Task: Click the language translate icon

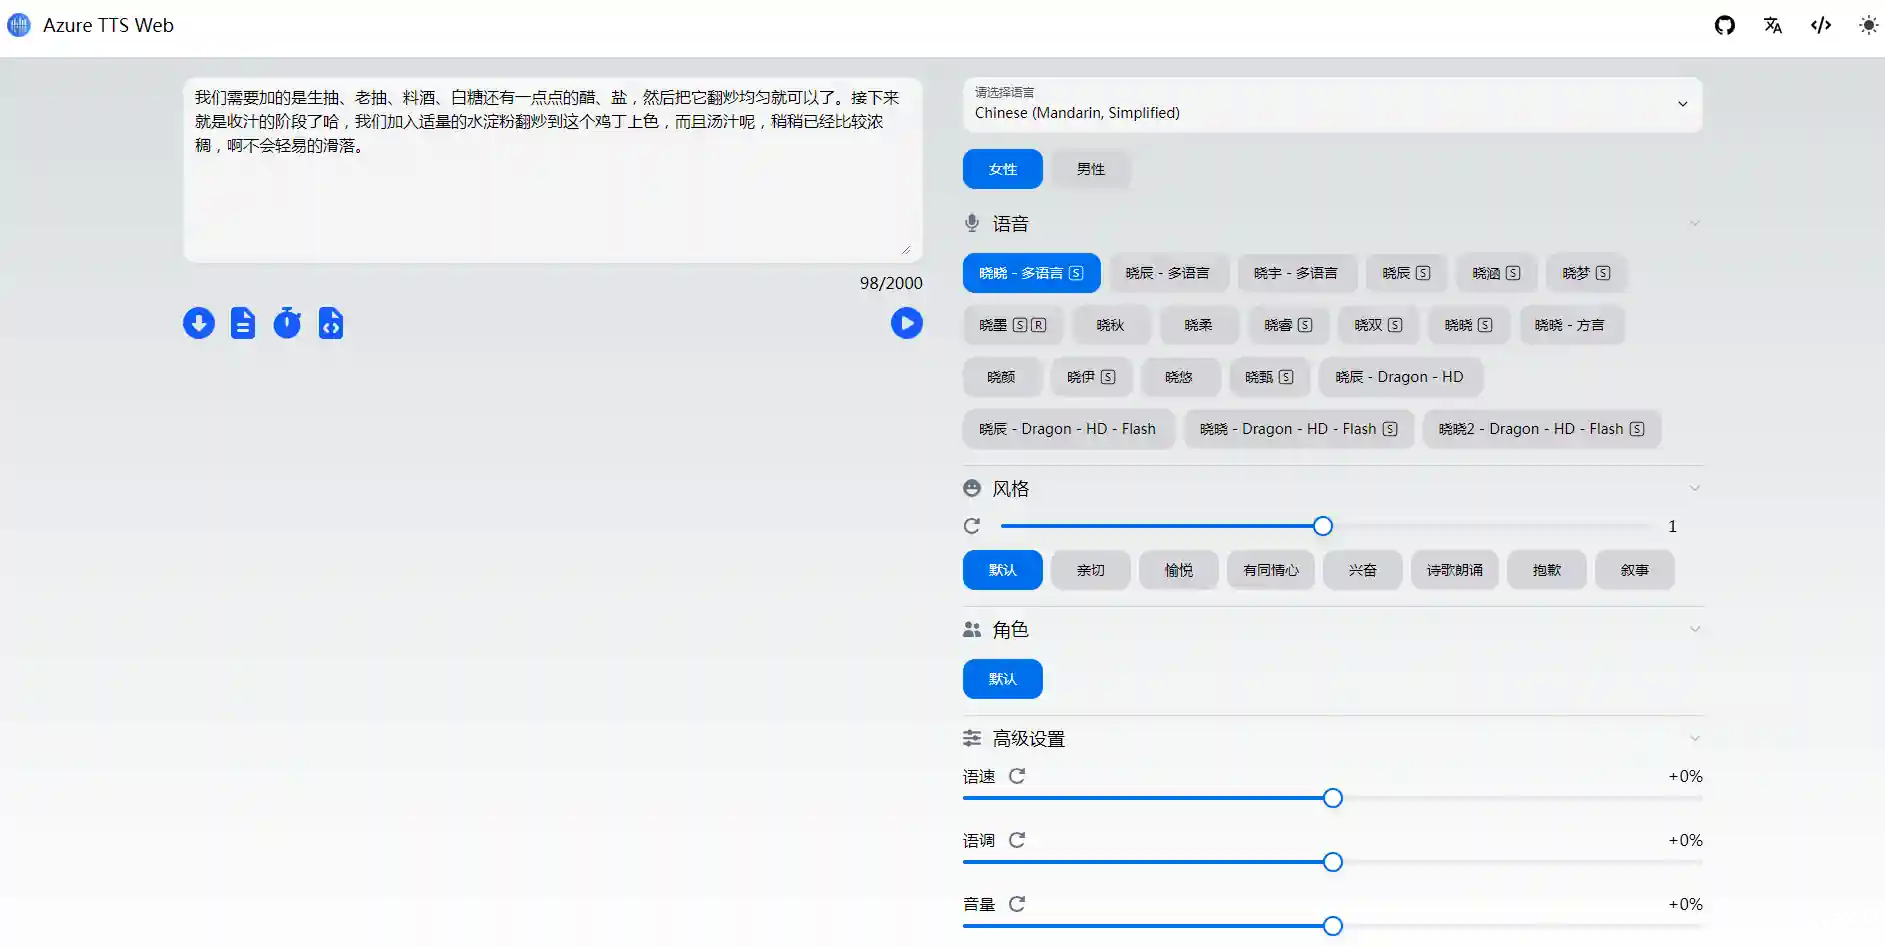Action: pos(1772,26)
